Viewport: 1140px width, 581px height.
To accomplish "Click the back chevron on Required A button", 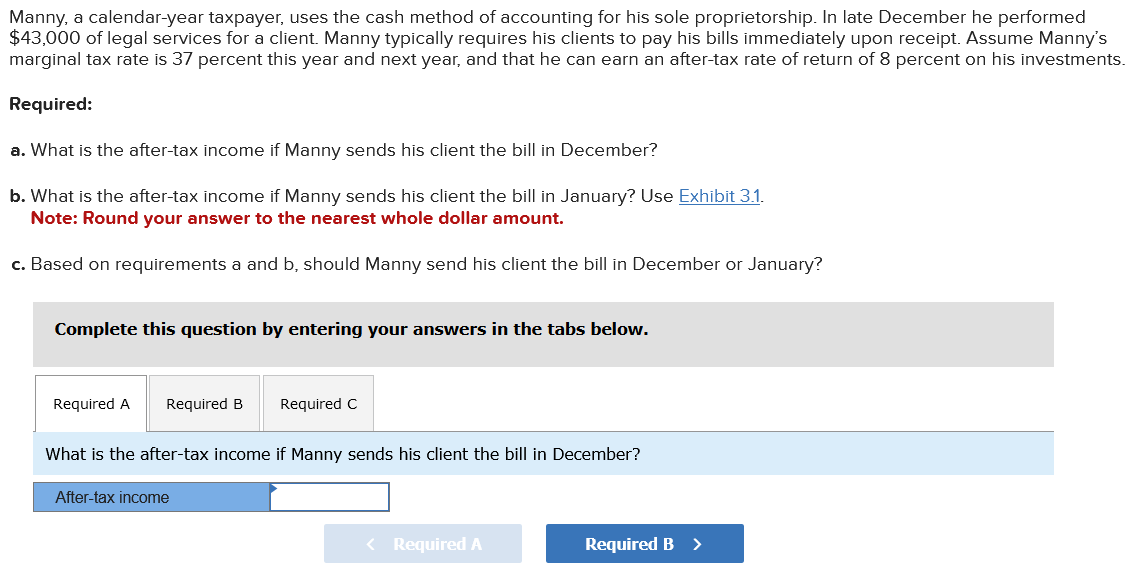I will [369, 543].
